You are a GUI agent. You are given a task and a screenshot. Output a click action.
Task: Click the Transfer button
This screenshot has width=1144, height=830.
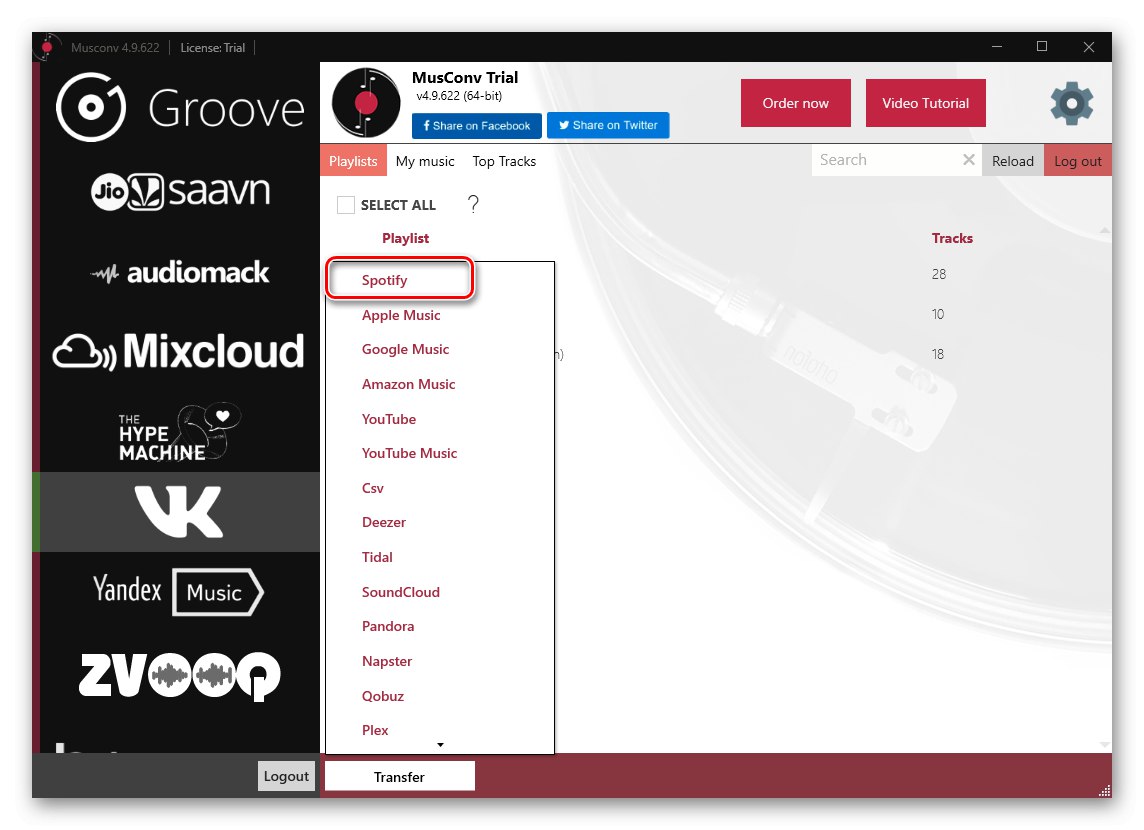(x=399, y=776)
